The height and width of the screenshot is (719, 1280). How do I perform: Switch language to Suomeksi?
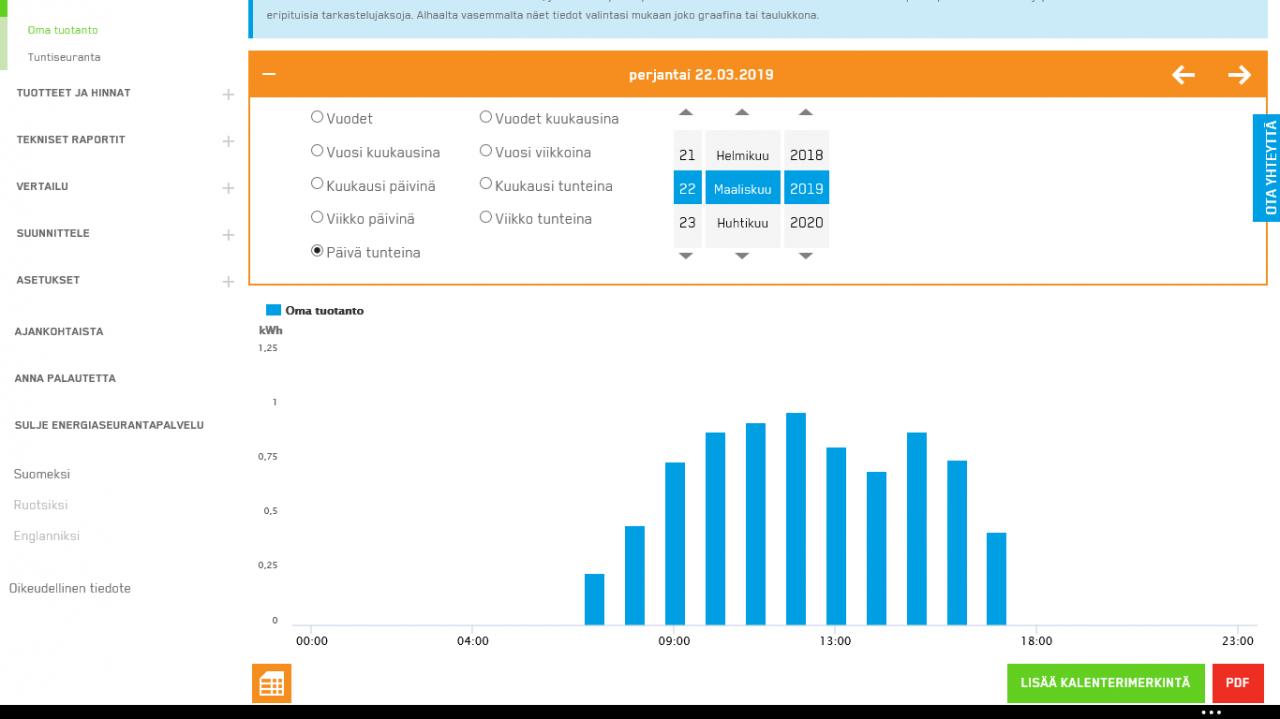tap(42, 474)
